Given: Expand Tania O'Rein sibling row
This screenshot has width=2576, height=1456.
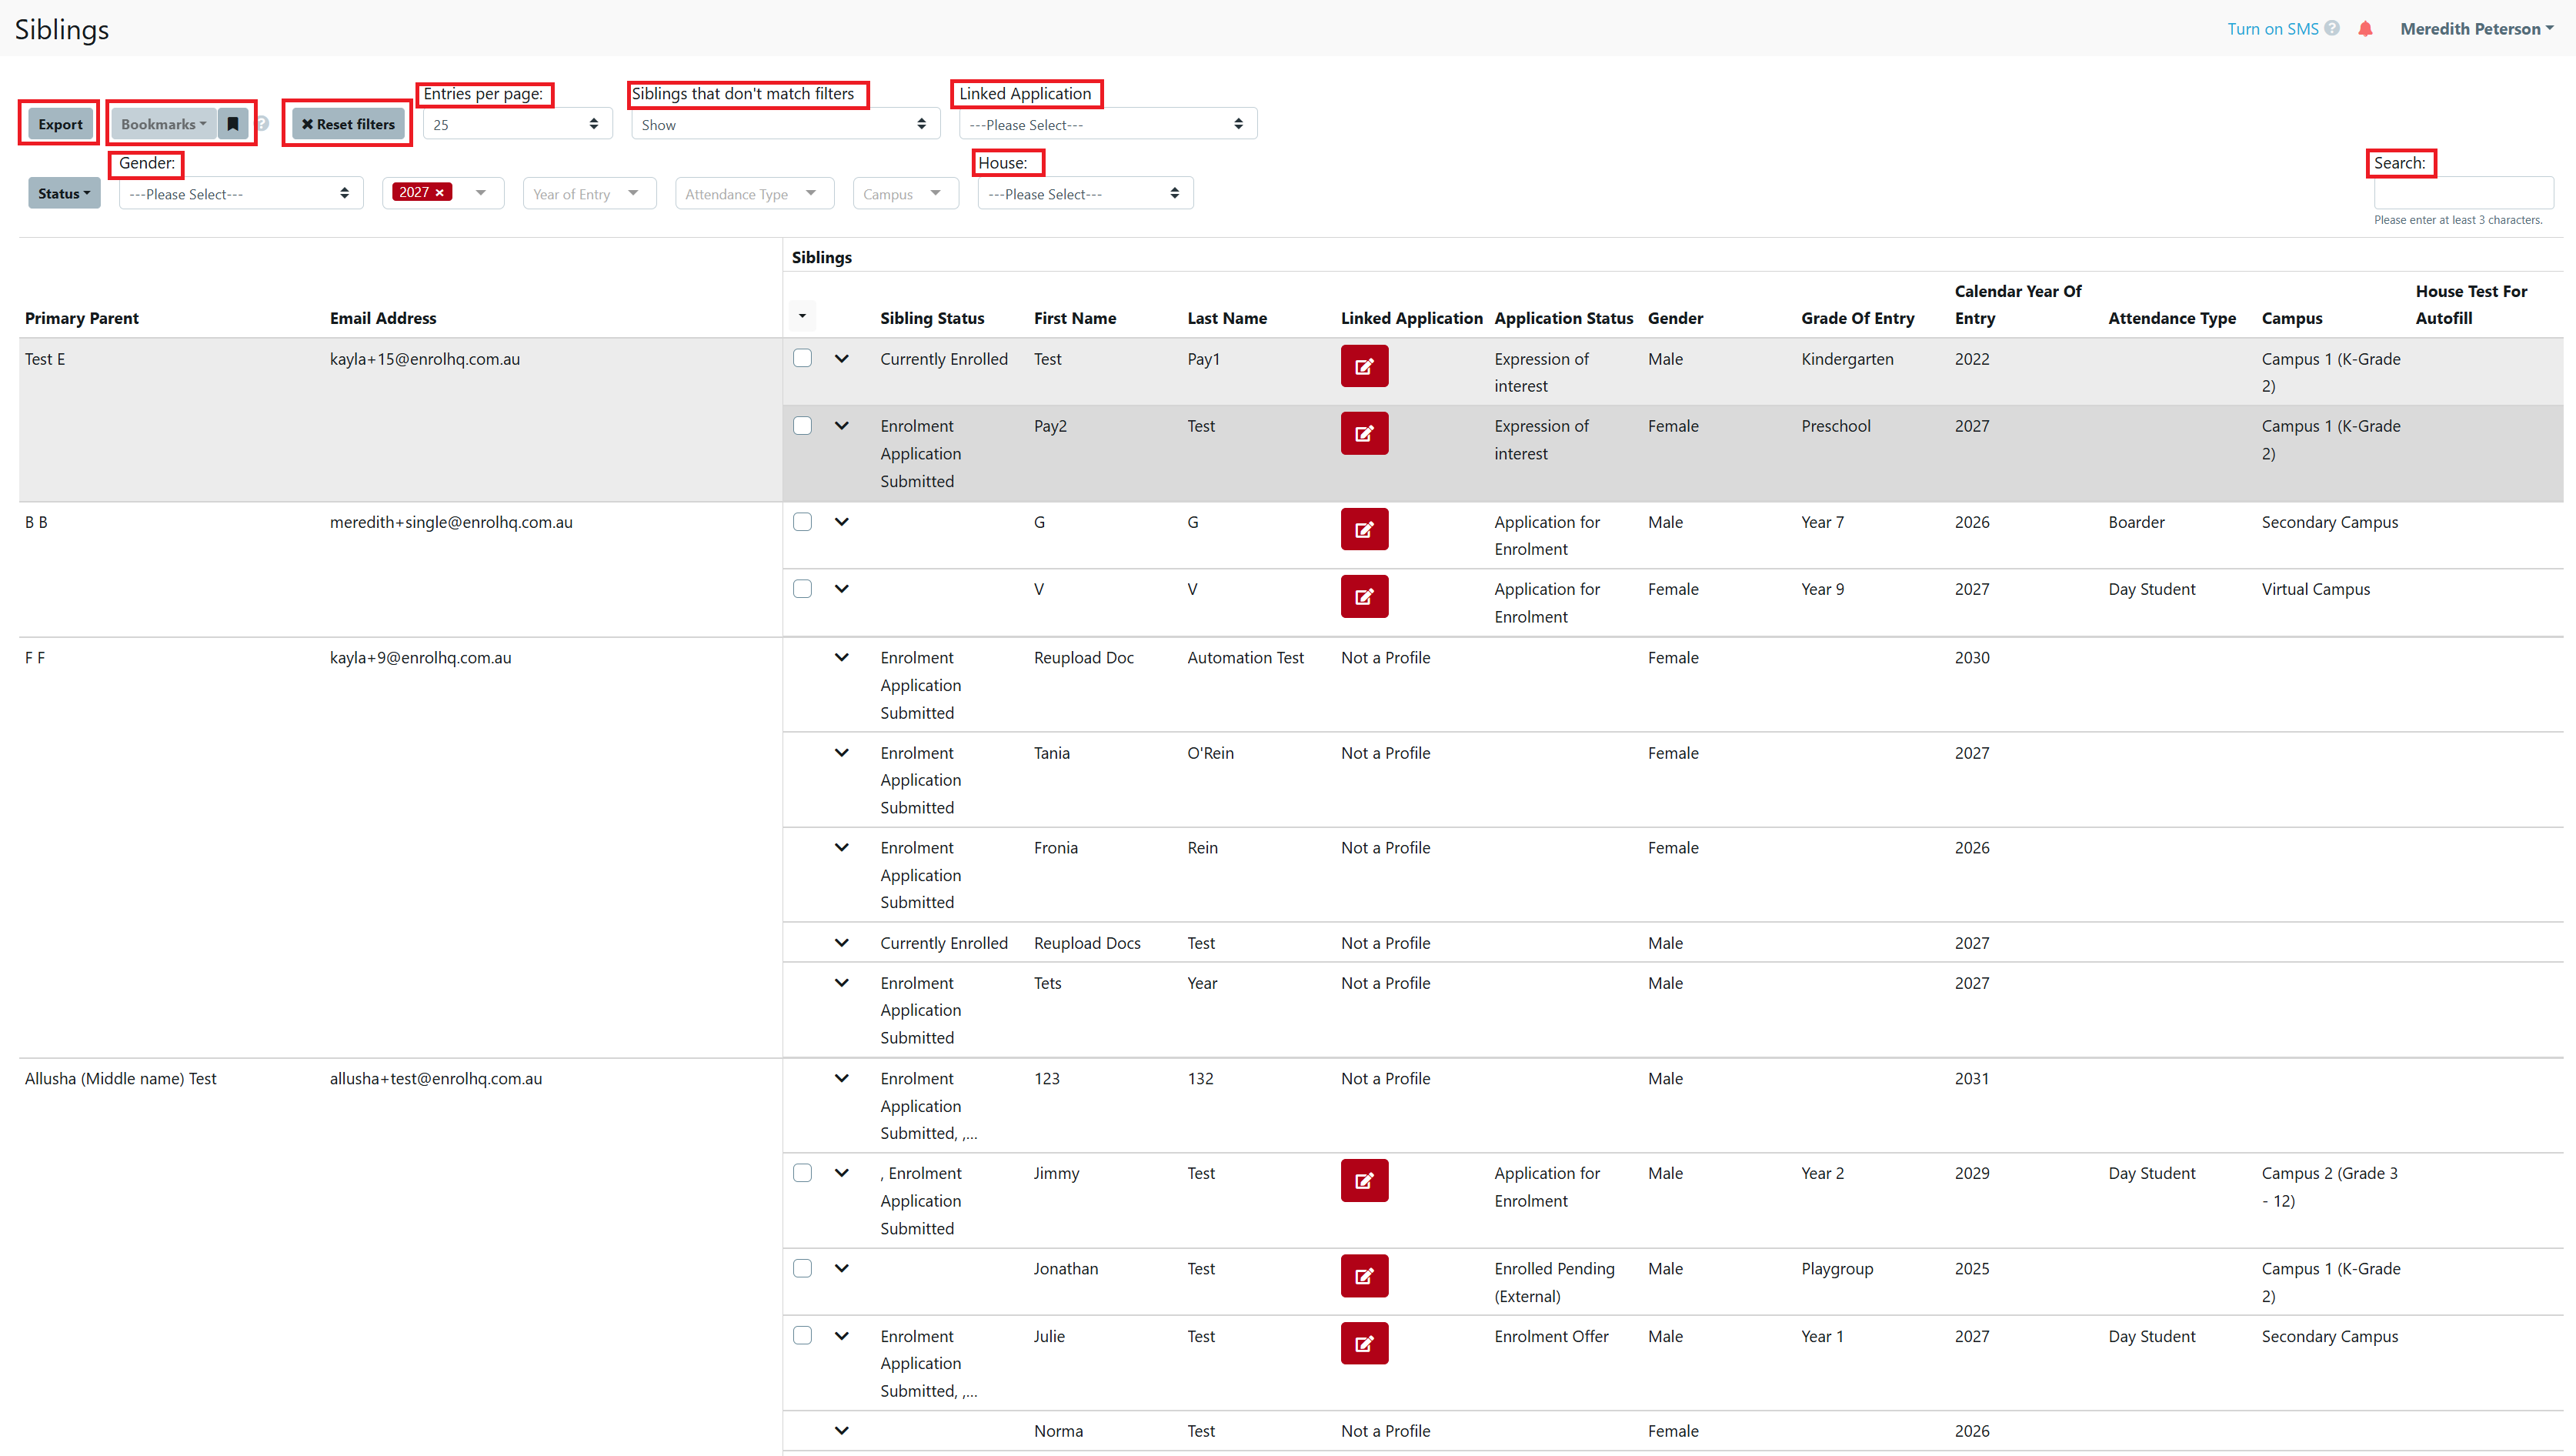Looking at the screenshot, I should 841,753.
